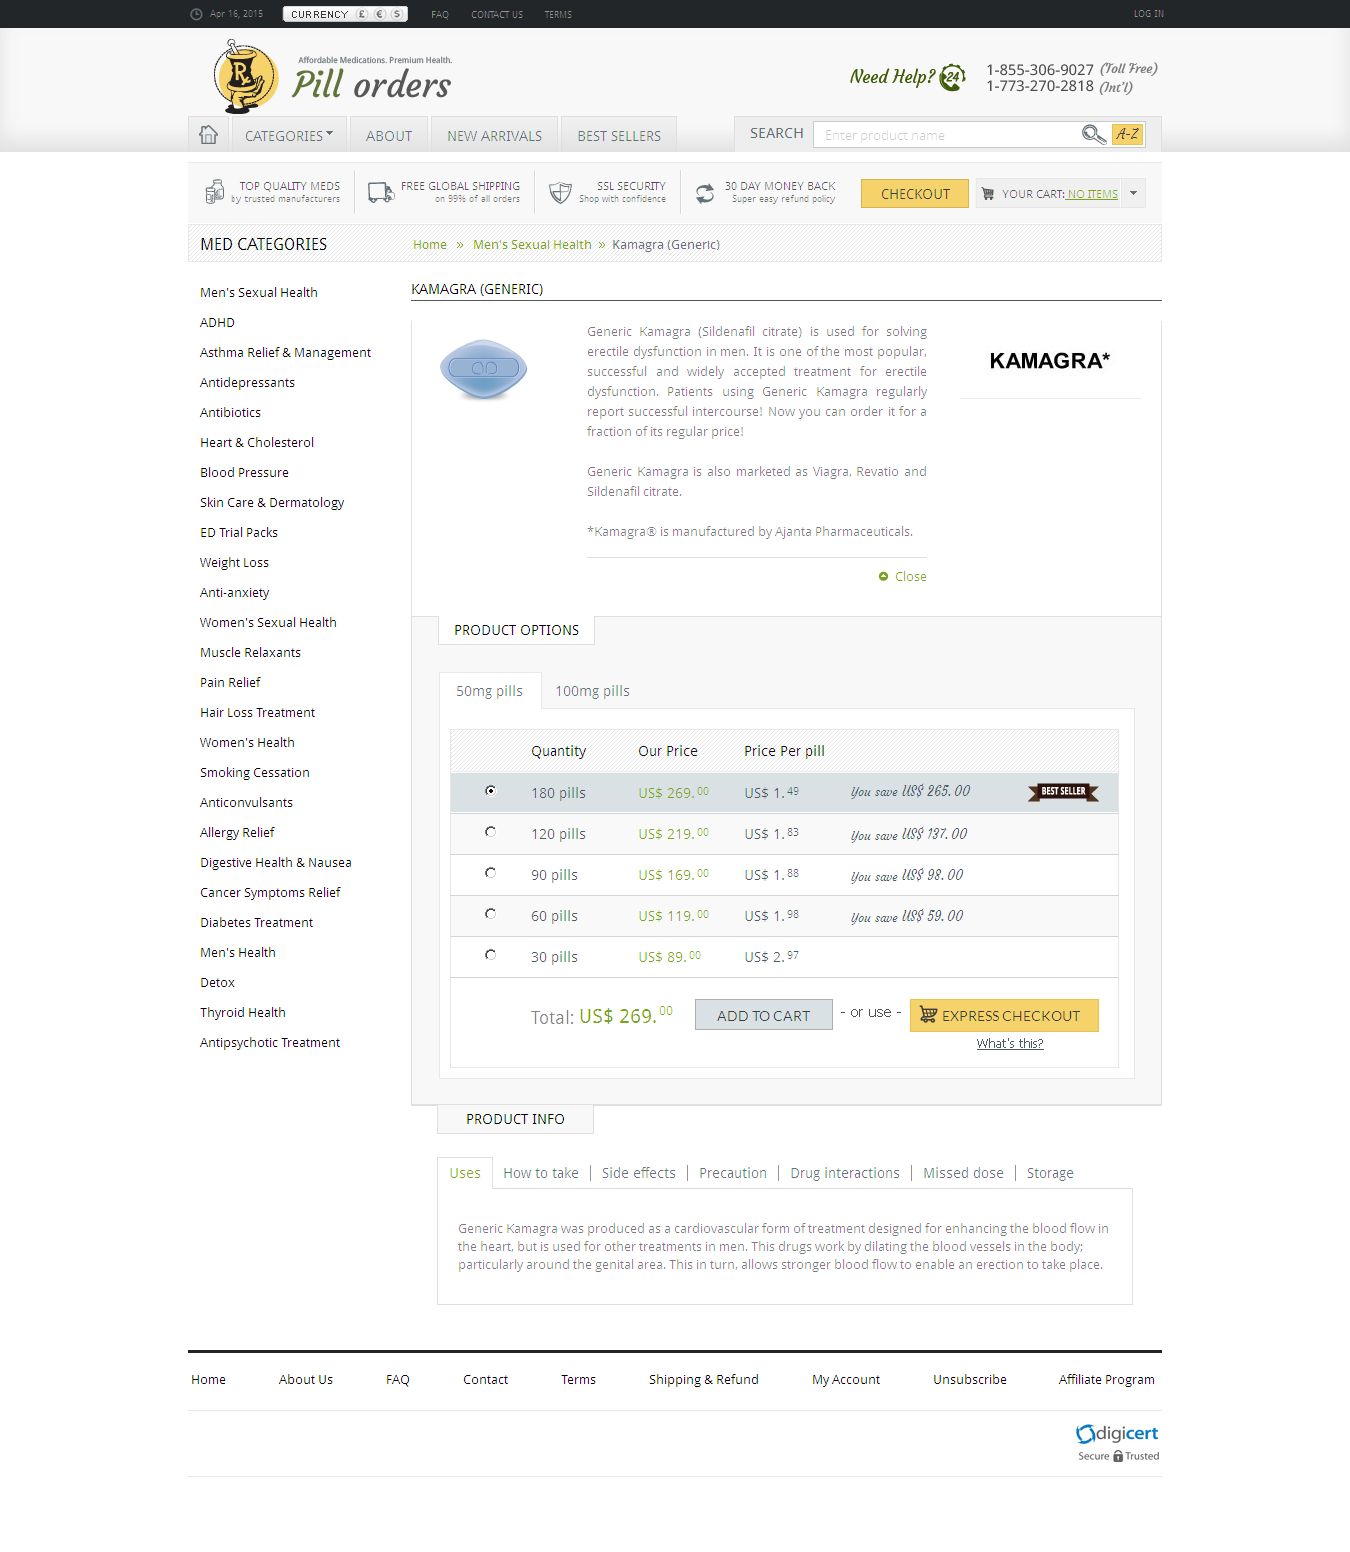Viewport: 1350px width, 1552px height.
Task: Click the SSL security shield icon
Action: 560,192
